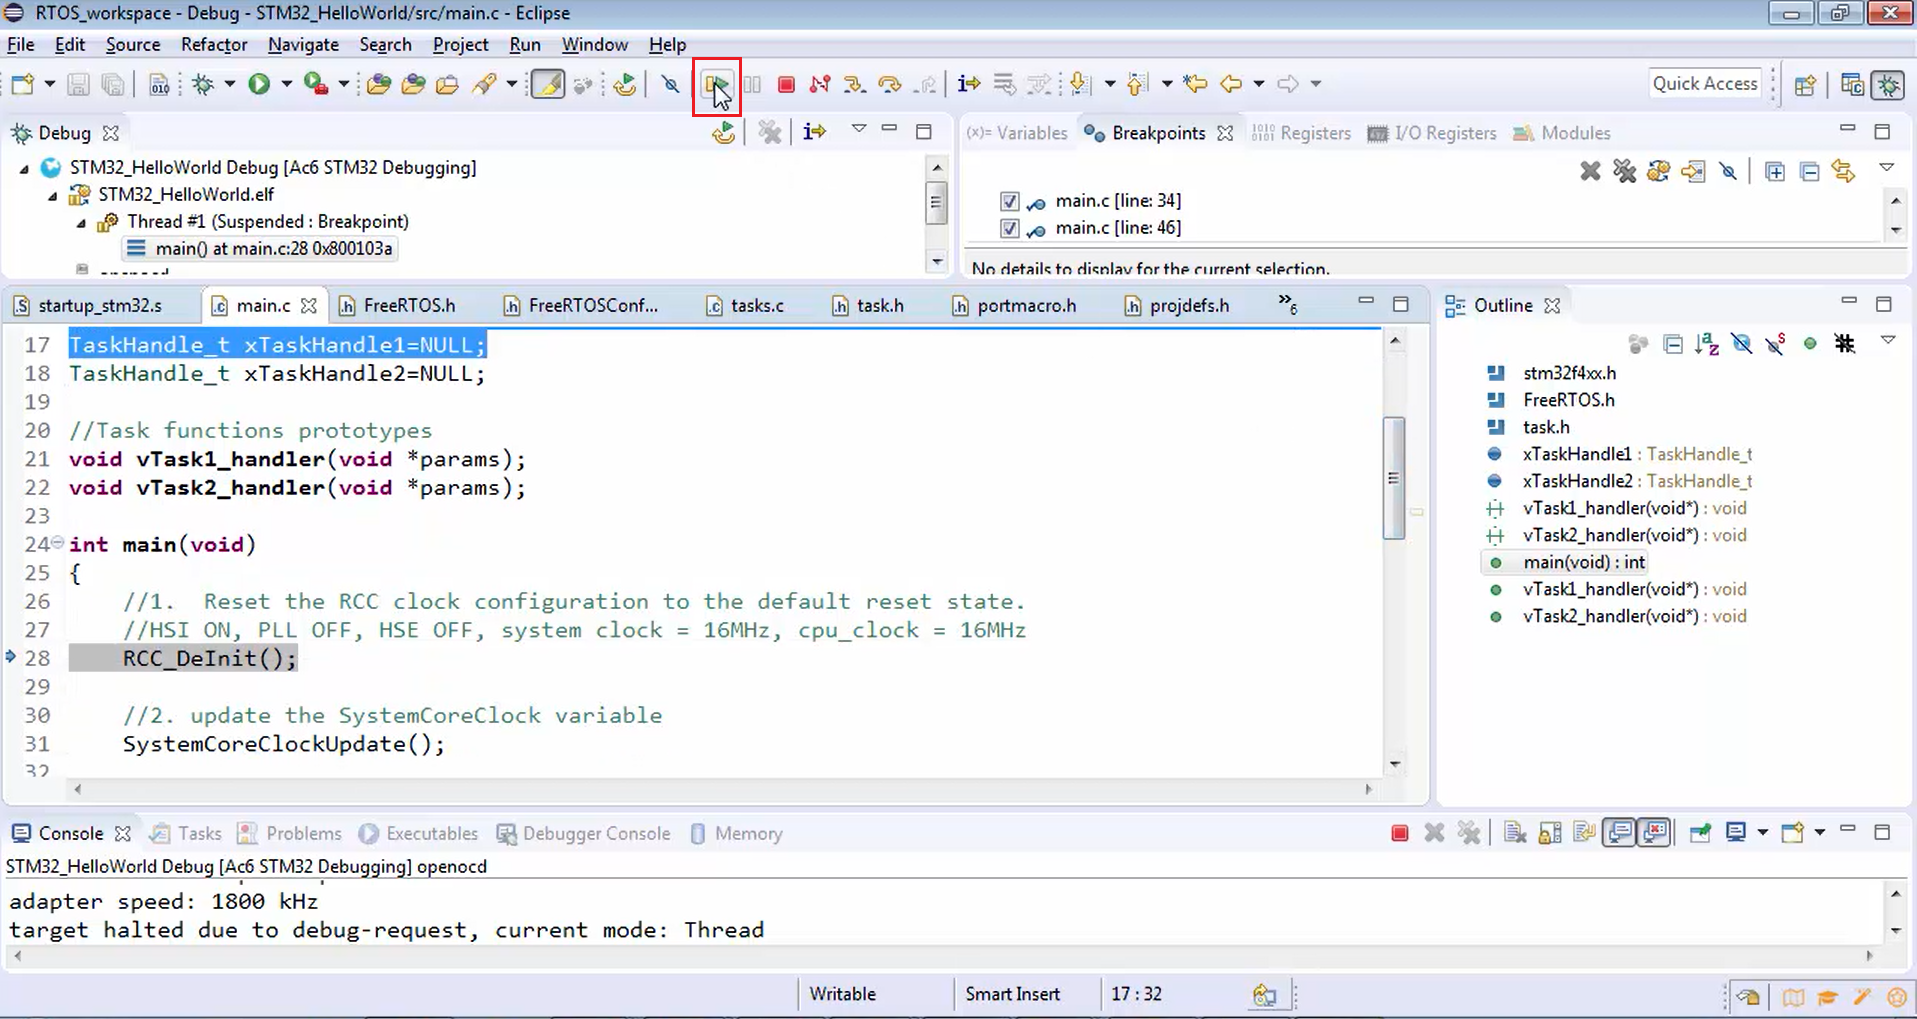1917x1019 pixels.
Task: Click the Remove Selected Breakpoints icon
Action: (1590, 171)
